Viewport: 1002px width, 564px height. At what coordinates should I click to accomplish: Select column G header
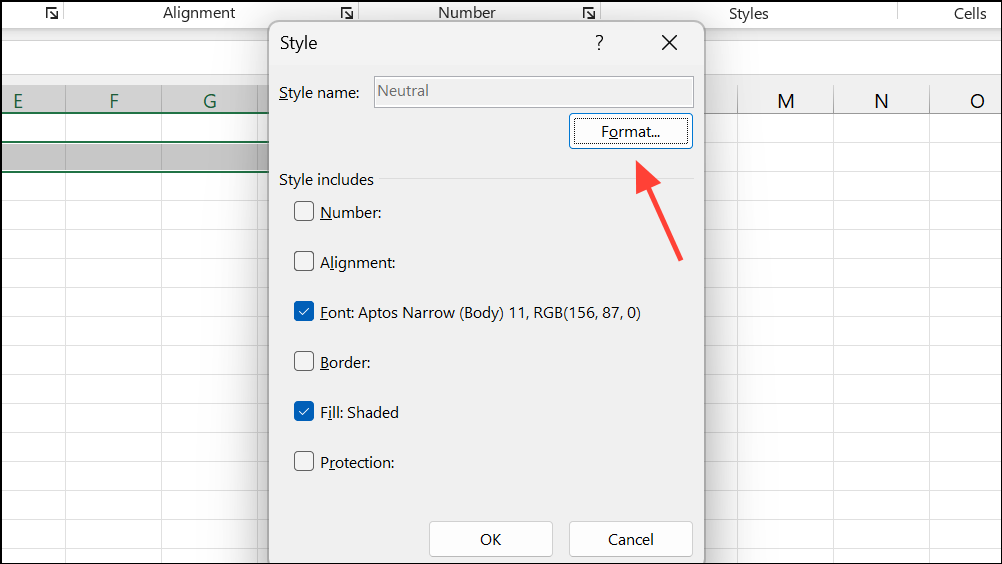tap(209, 101)
